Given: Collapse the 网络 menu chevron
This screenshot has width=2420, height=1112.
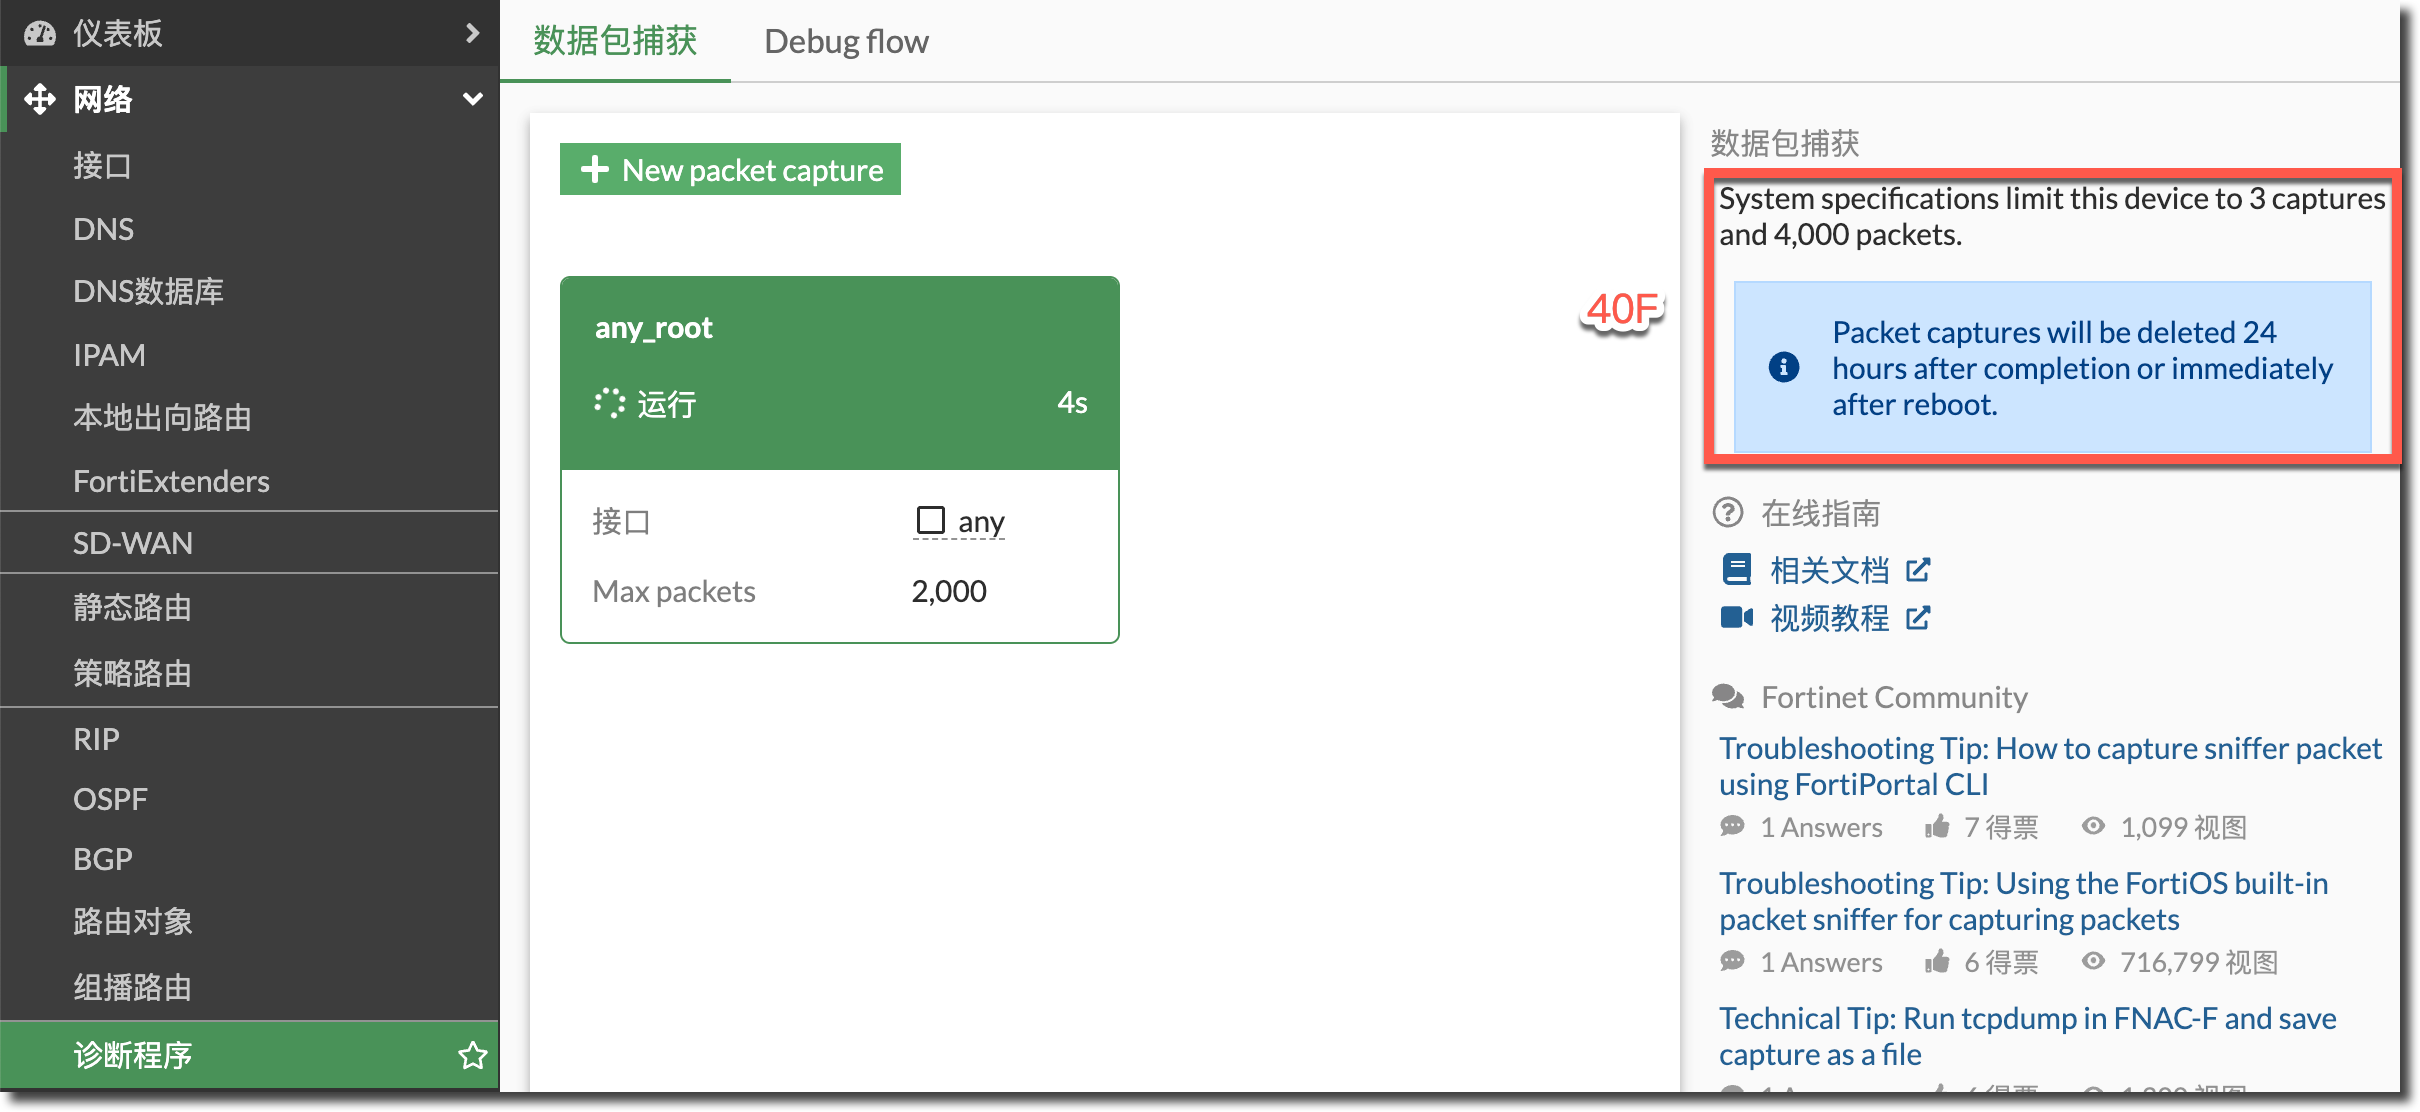Looking at the screenshot, I should (x=472, y=99).
